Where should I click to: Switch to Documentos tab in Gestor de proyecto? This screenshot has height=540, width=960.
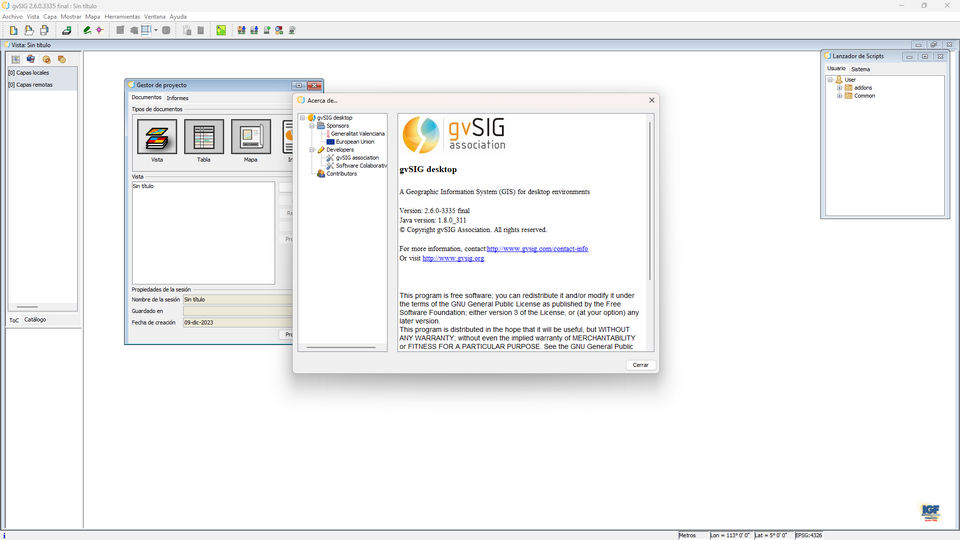[146, 97]
